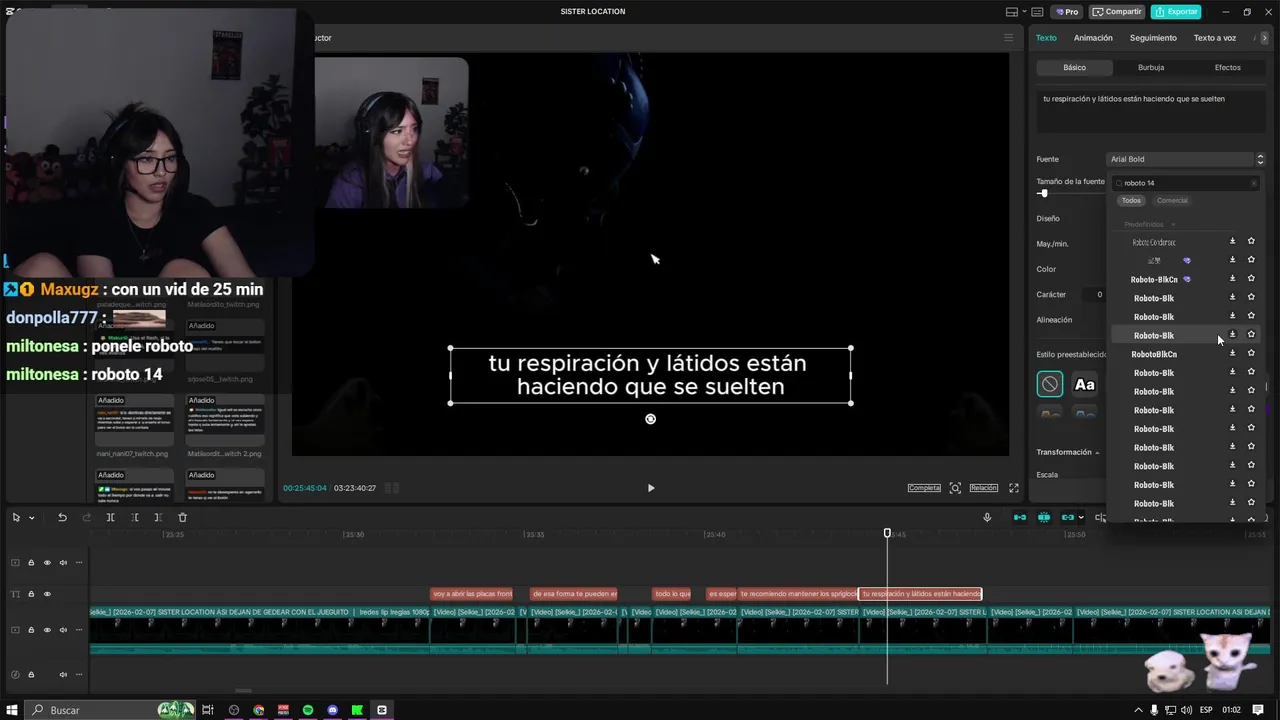Image resolution: width=1280 pixels, height=720 pixels.
Task: Click the horizontal timeline scrollbar
Action: pos(243,690)
